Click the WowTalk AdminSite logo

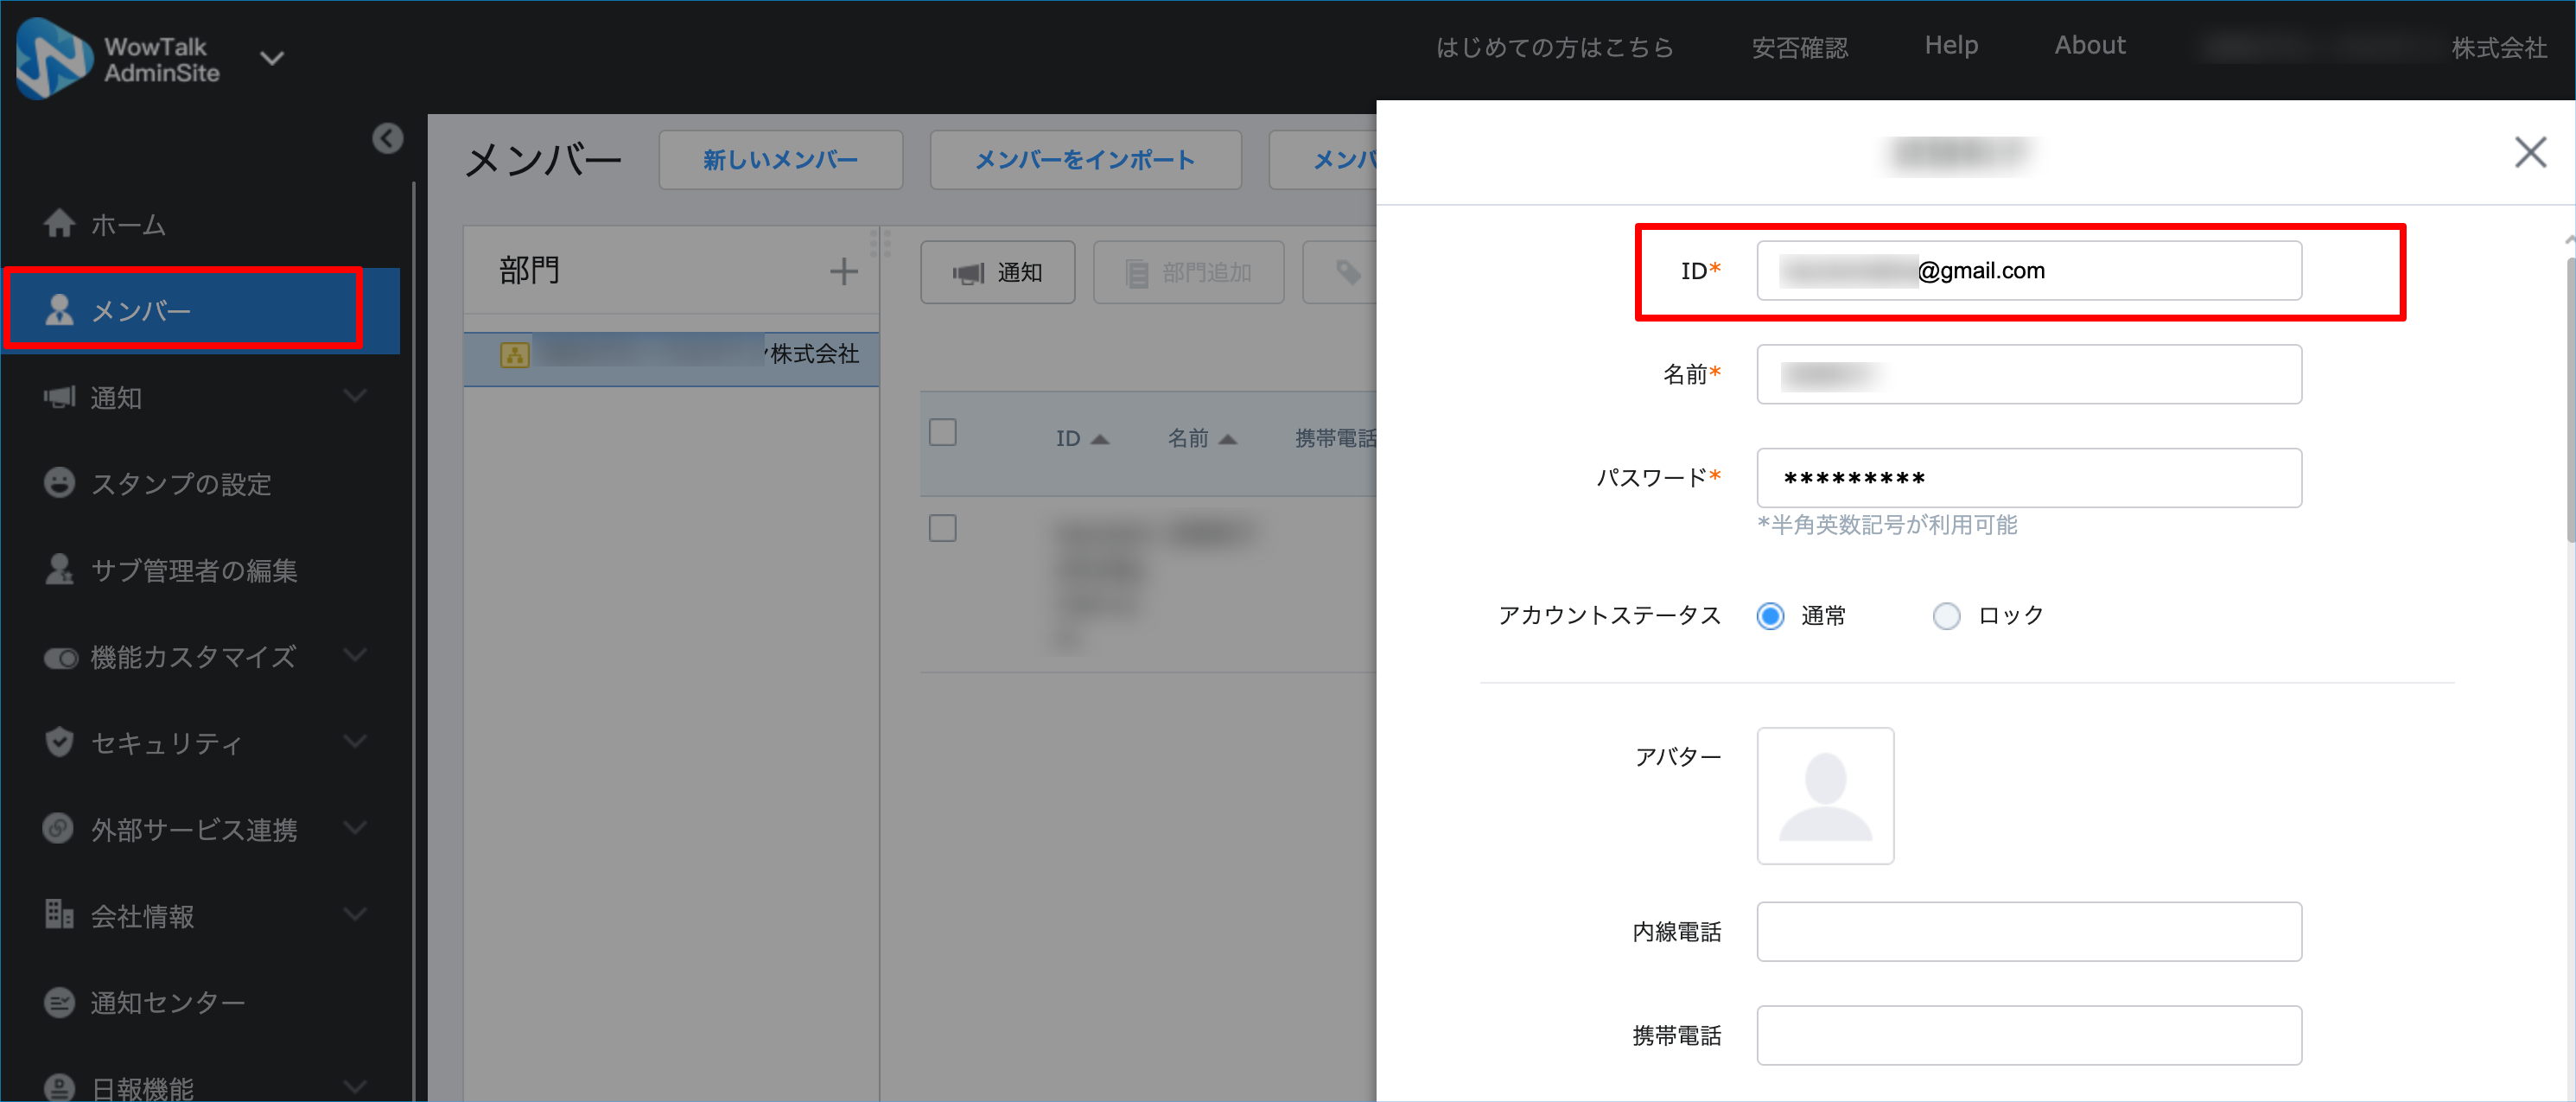click(118, 58)
